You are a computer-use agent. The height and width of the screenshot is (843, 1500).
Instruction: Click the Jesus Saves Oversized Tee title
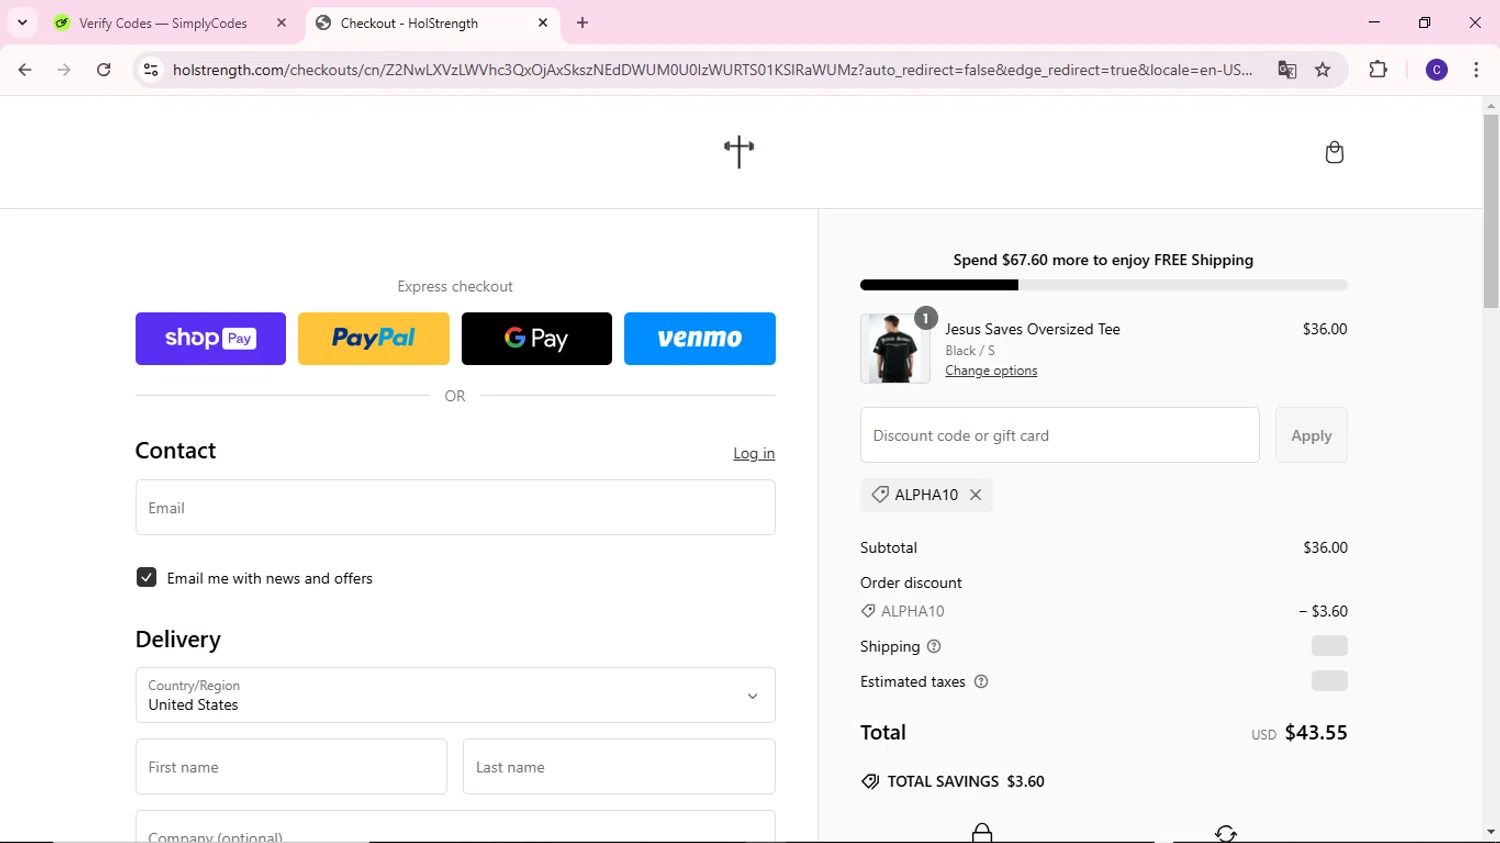point(1033,329)
